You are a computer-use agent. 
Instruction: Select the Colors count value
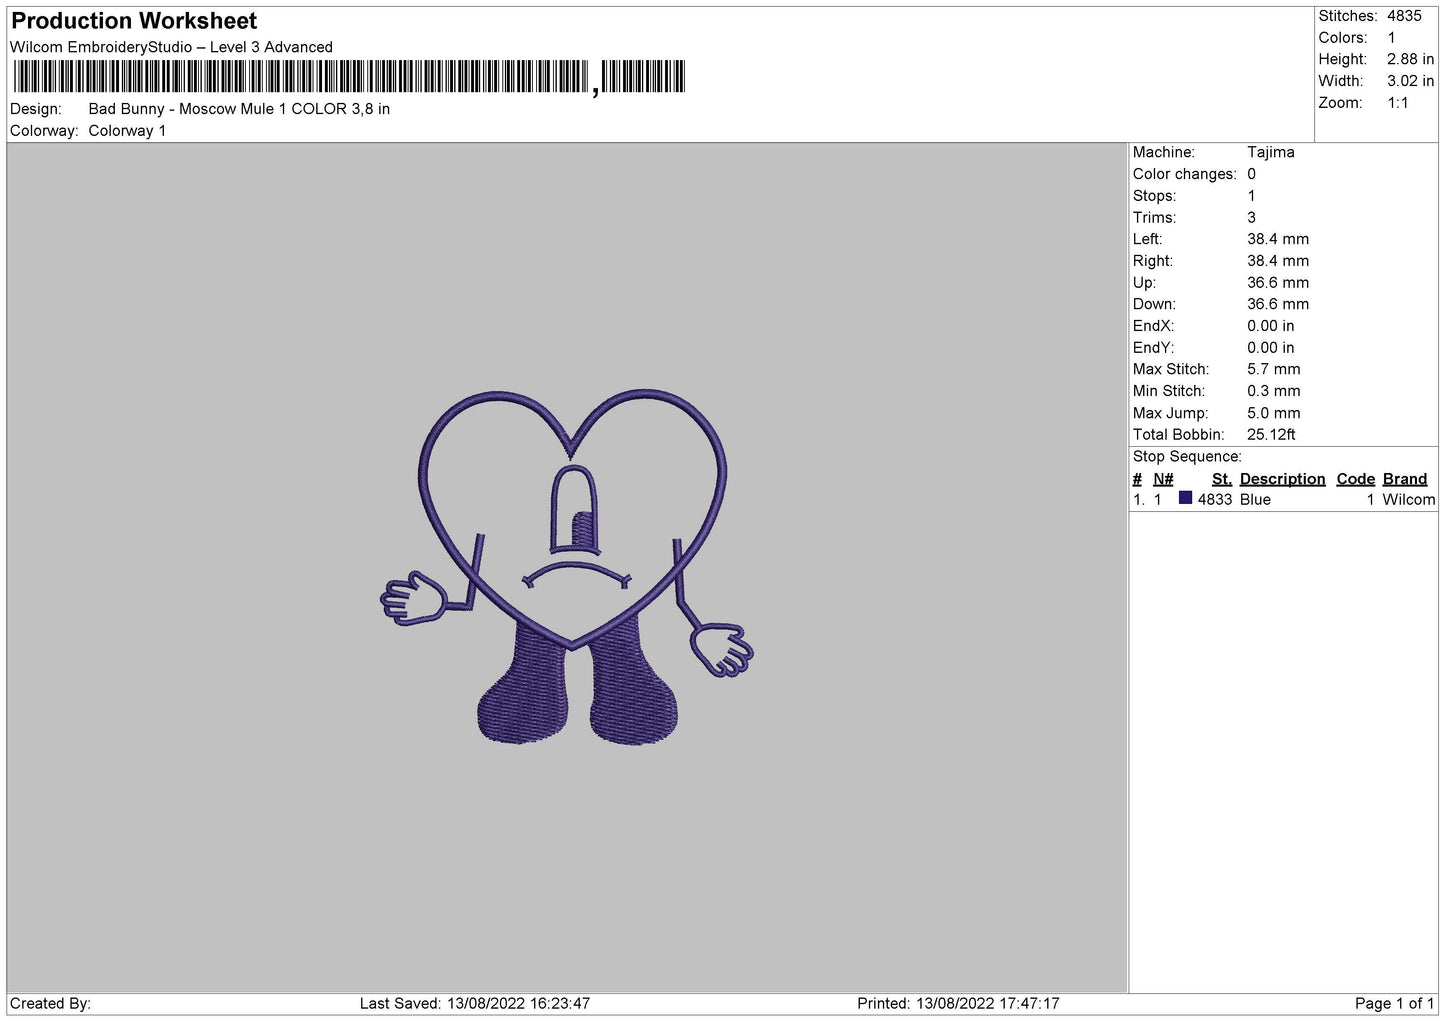(x=1391, y=38)
